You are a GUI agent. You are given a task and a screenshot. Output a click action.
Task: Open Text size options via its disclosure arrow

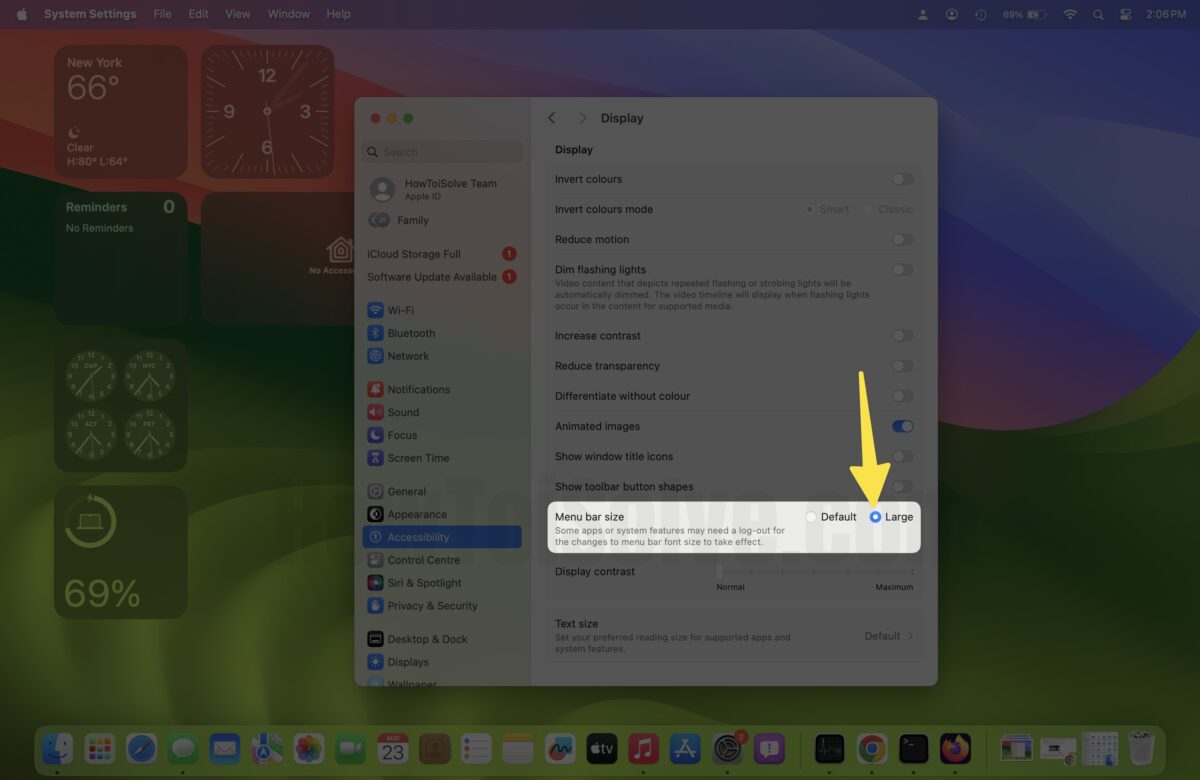coord(908,635)
